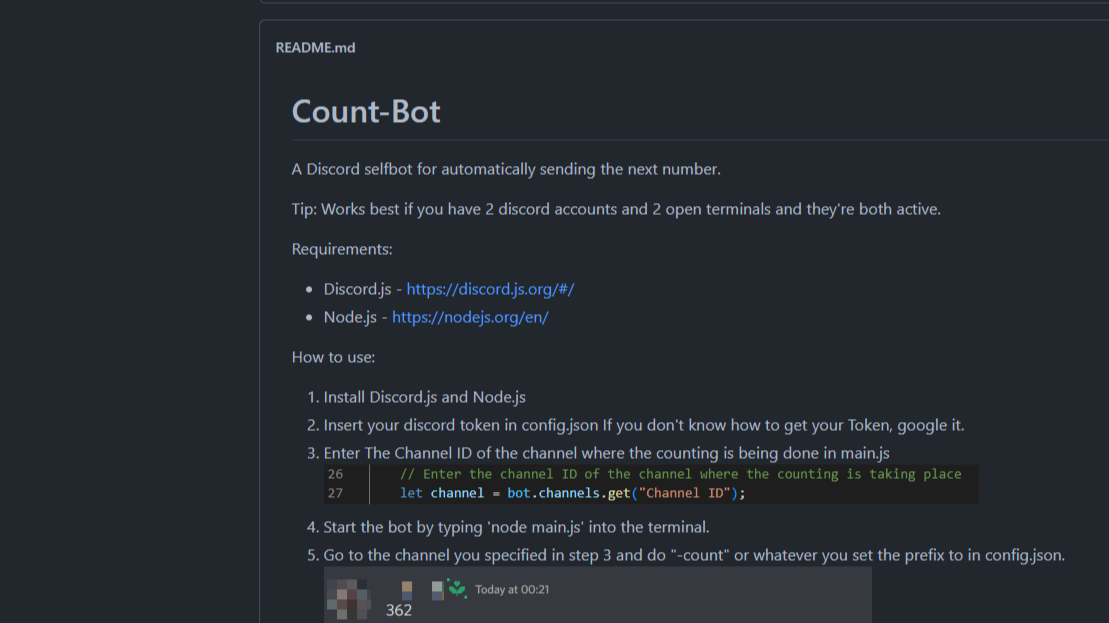Click the 'Tip: Works best' paragraph
The image size is (1109, 623).
pos(615,209)
